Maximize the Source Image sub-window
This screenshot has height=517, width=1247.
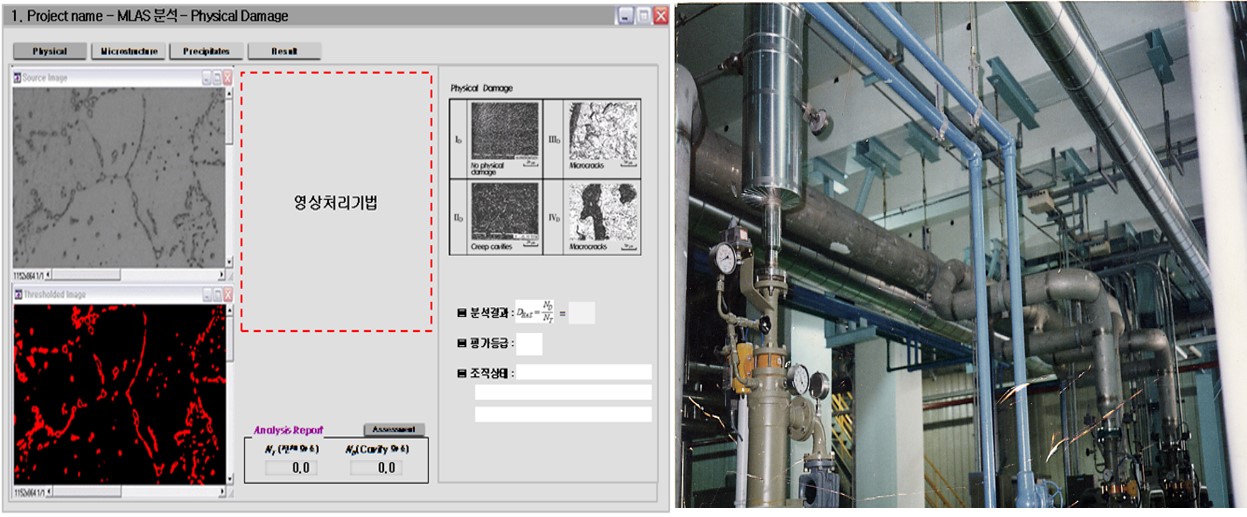pos(217,78)
